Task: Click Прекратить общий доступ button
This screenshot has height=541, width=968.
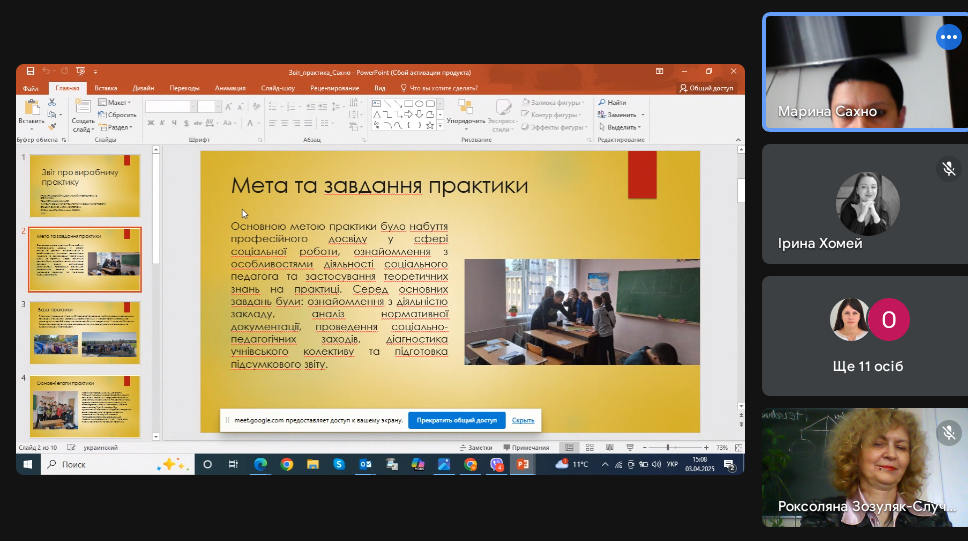Action: coord(457,420)
